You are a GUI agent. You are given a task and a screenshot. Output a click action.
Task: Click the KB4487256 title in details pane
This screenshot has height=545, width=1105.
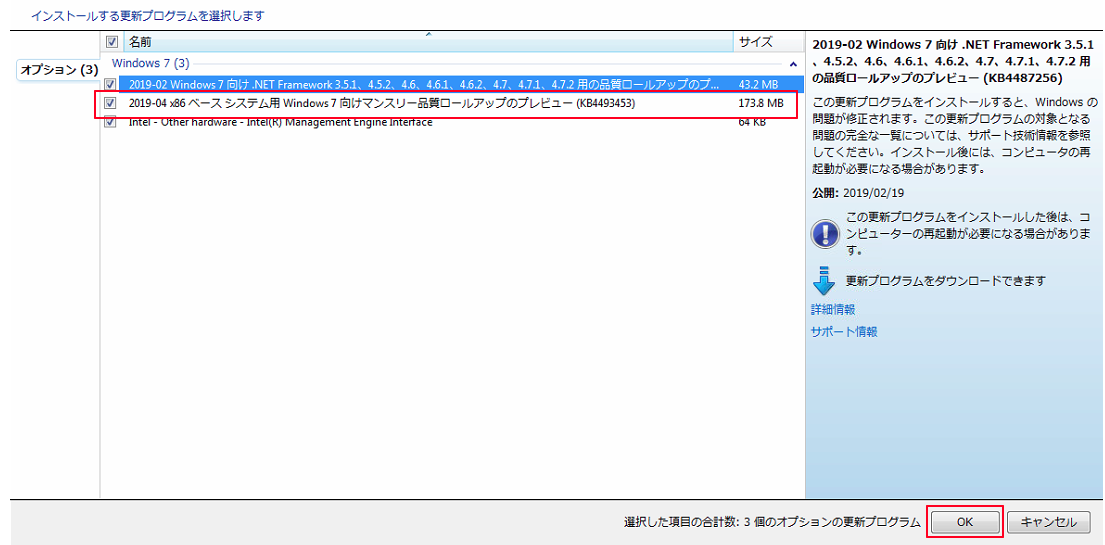pos(951,60)
